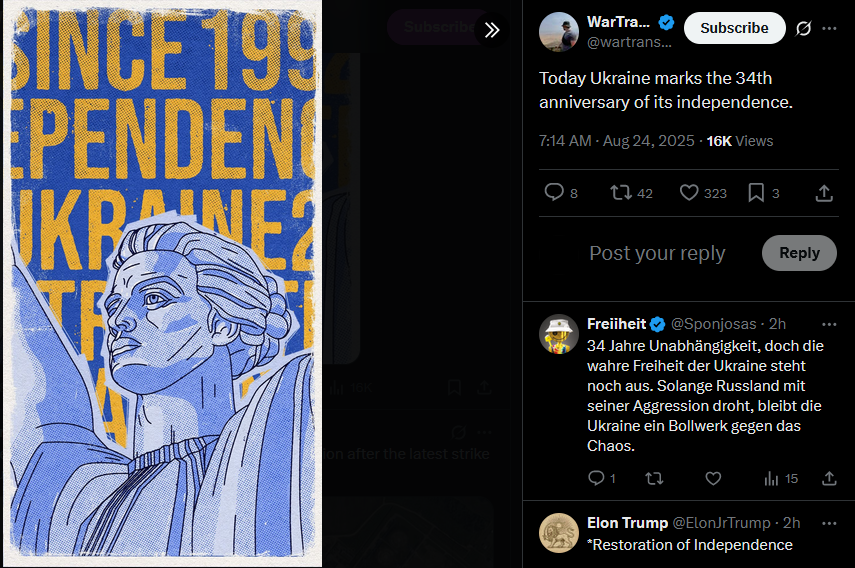
Task: Share the main post
Action: coord(824,192)
